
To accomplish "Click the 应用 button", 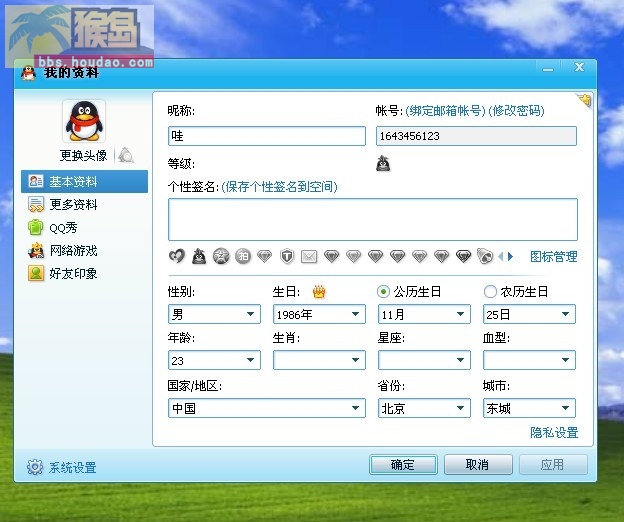I will pyautogui.click(x=553, y=464).
